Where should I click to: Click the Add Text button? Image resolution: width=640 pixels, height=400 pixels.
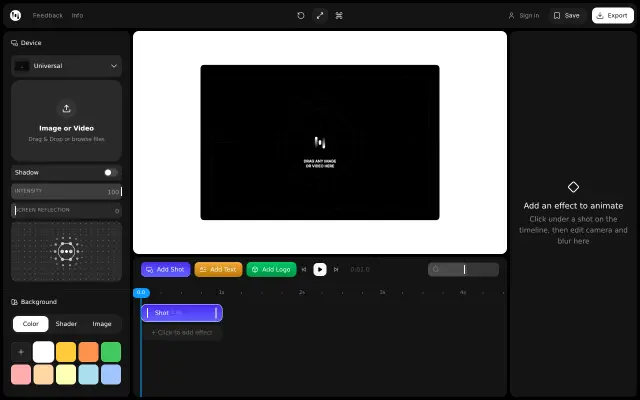(x=218, y=269)
